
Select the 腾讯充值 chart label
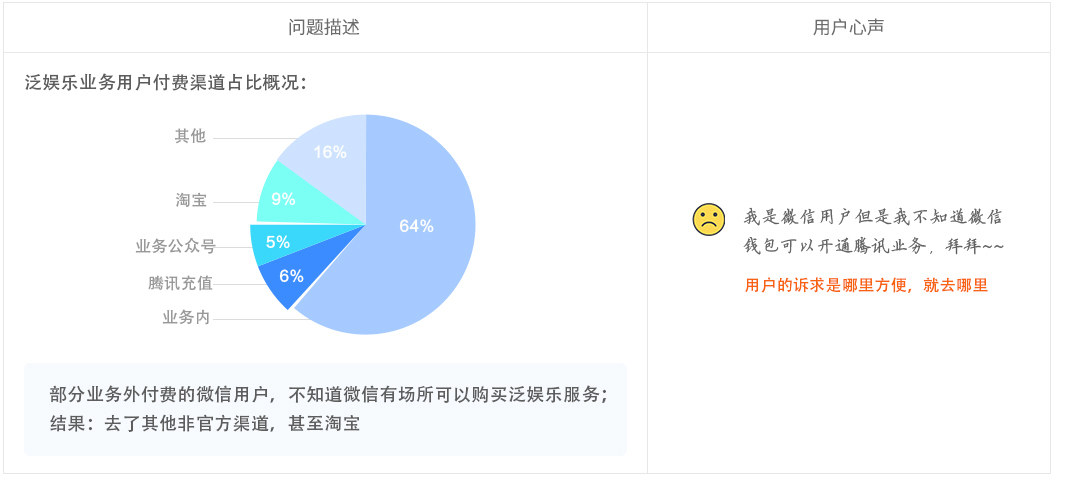180,283
